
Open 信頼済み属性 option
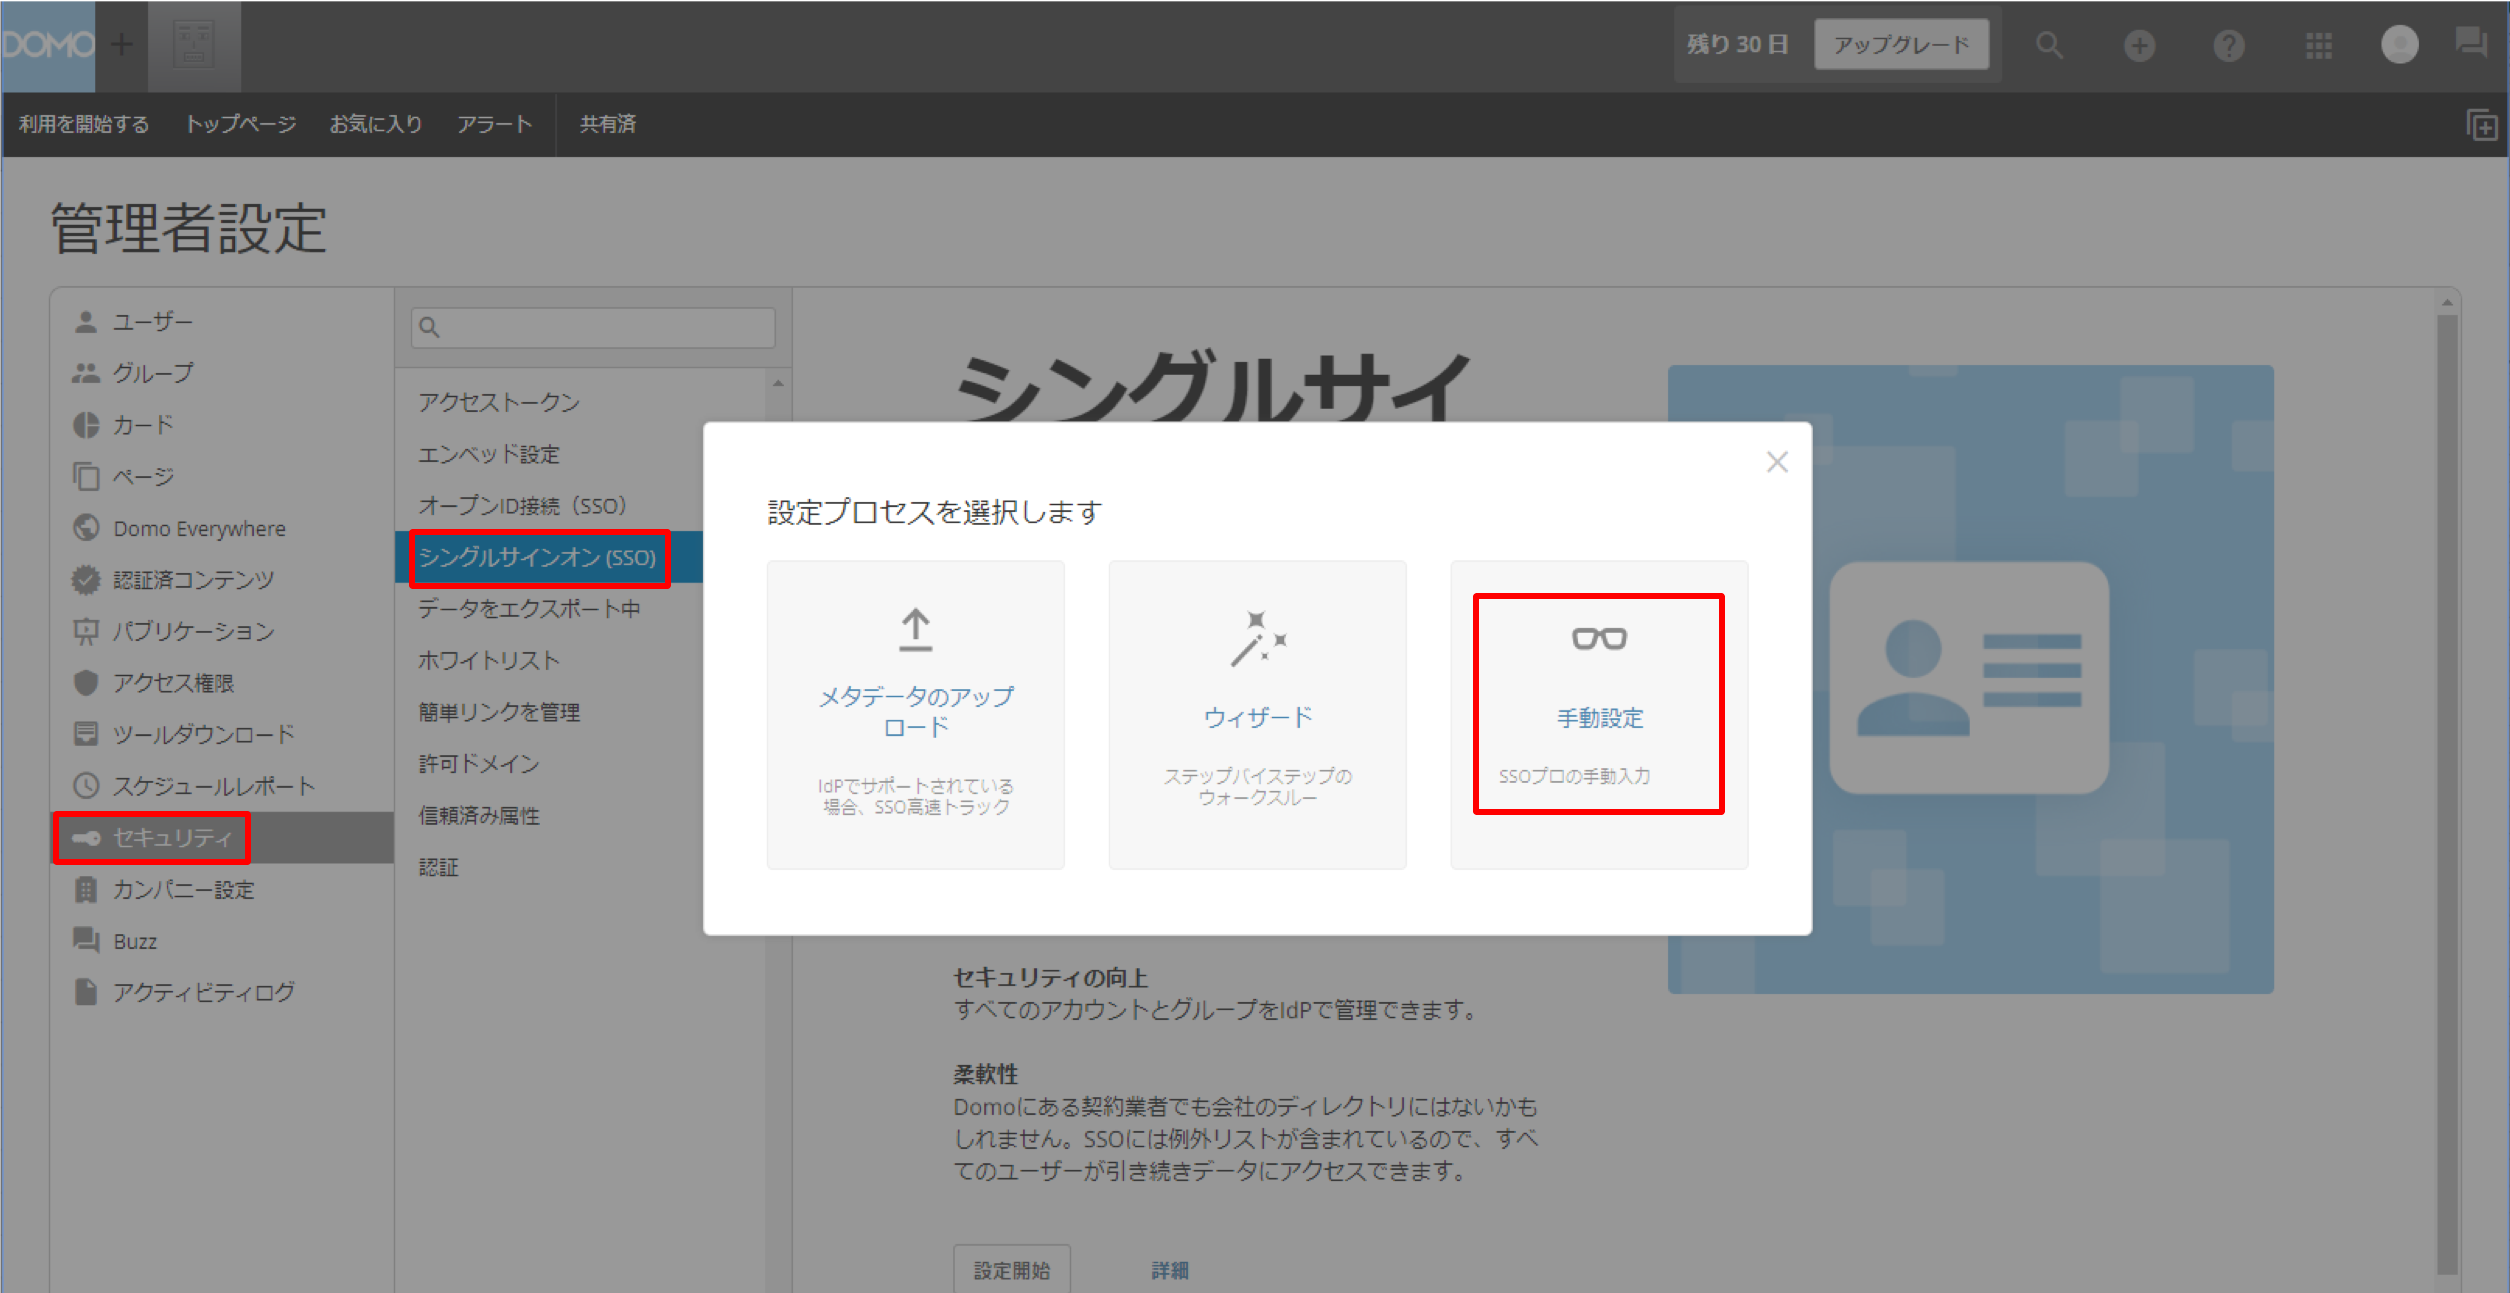[478, 816]
